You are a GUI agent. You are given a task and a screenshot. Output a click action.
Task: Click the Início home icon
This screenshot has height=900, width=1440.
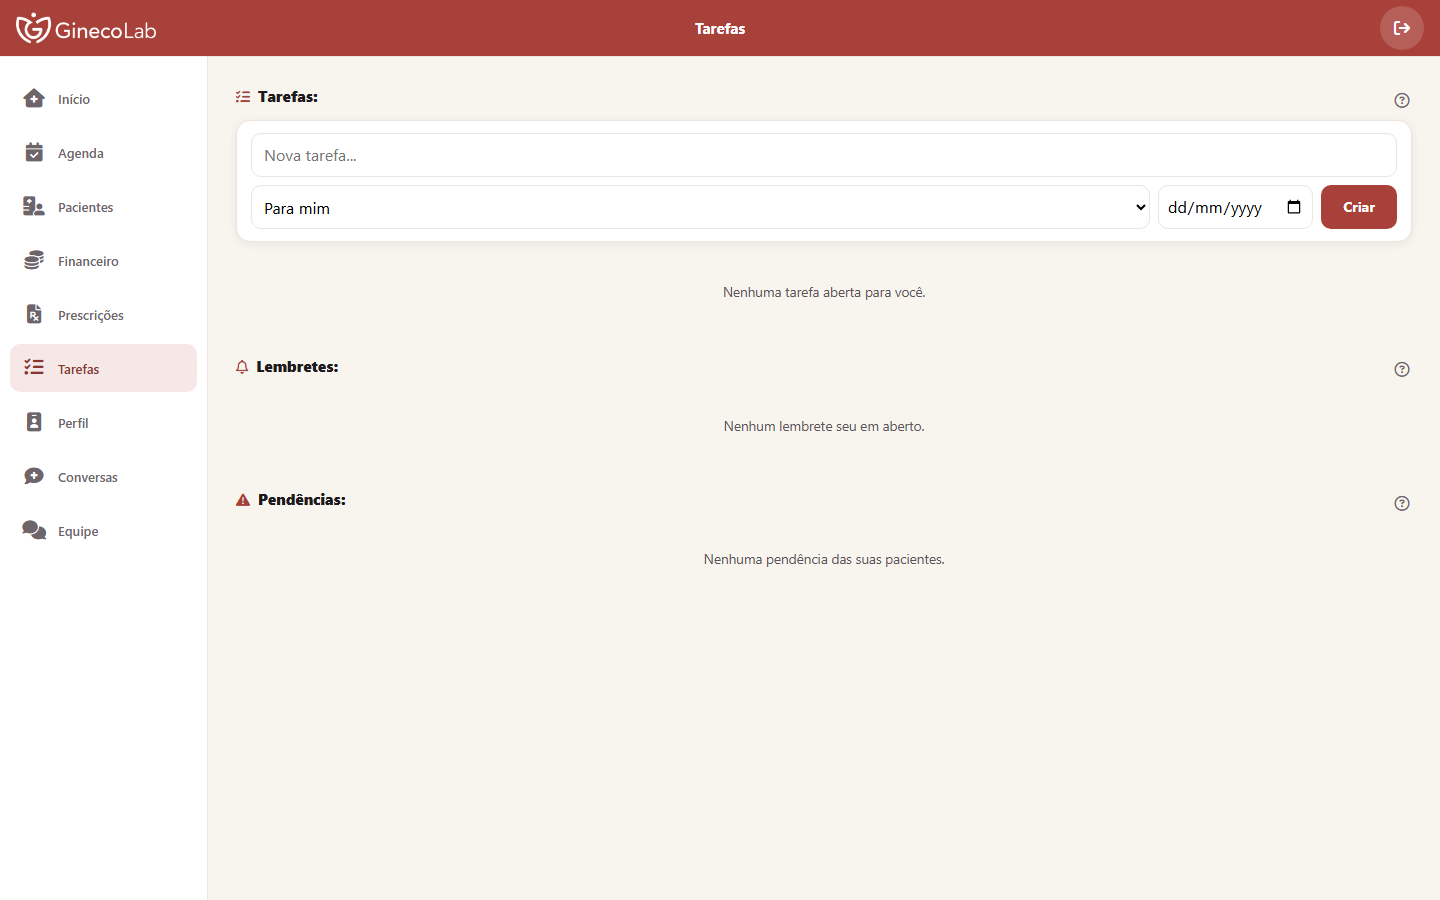[34, 98]
